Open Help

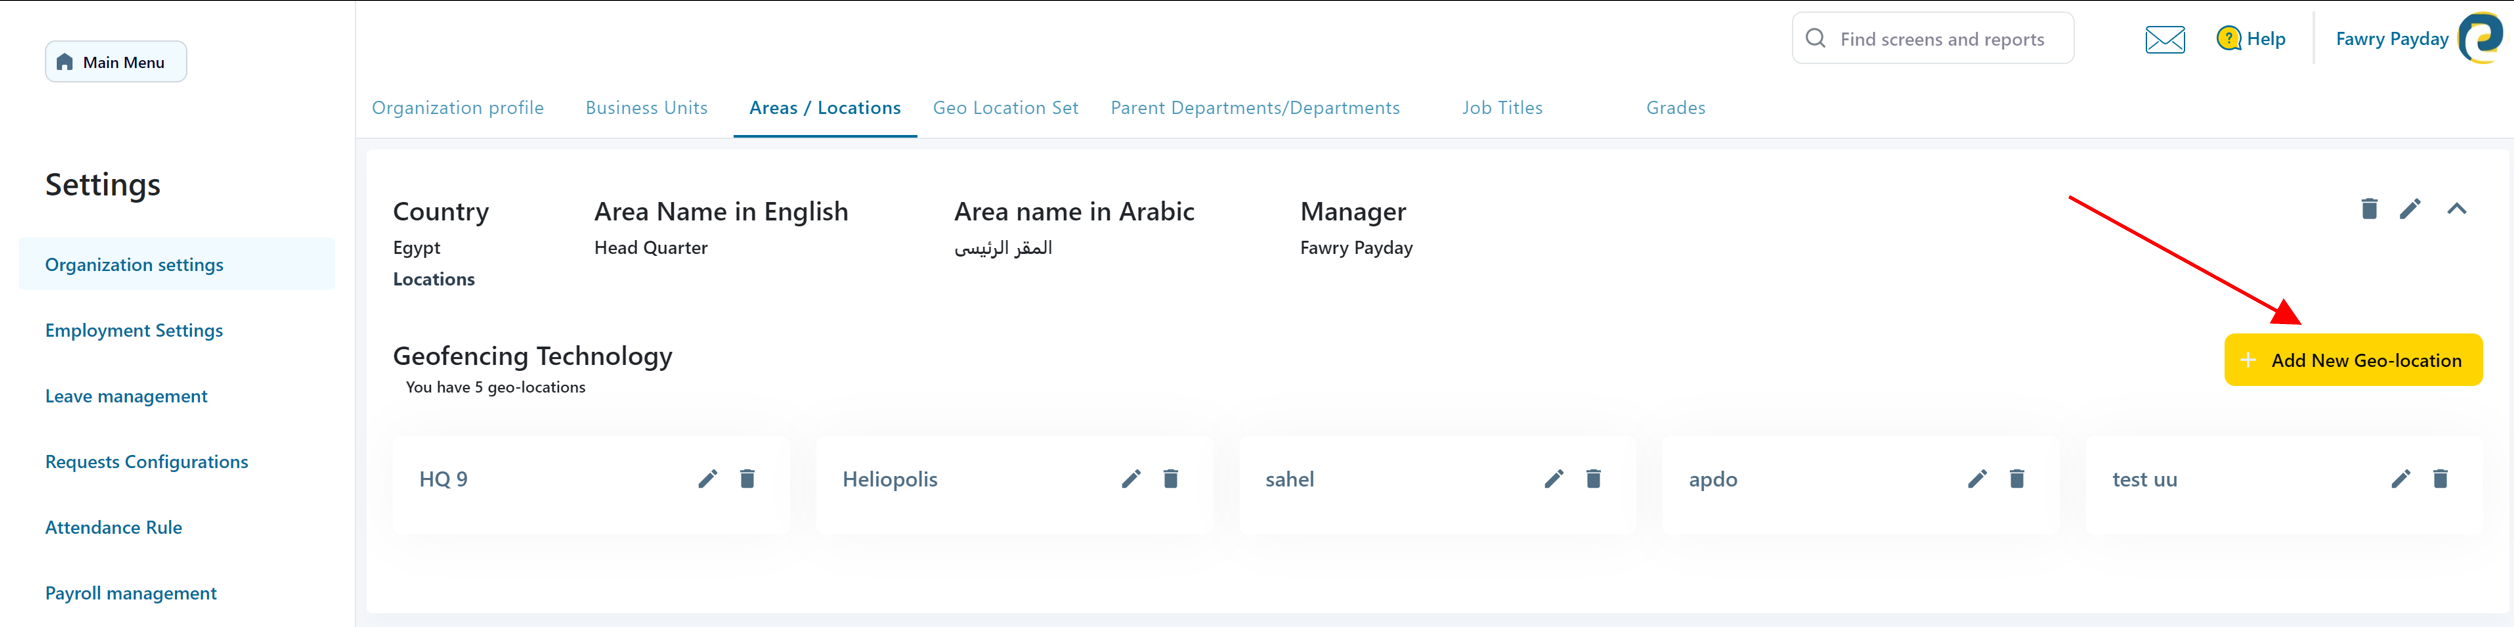(x=2251, y=39)
